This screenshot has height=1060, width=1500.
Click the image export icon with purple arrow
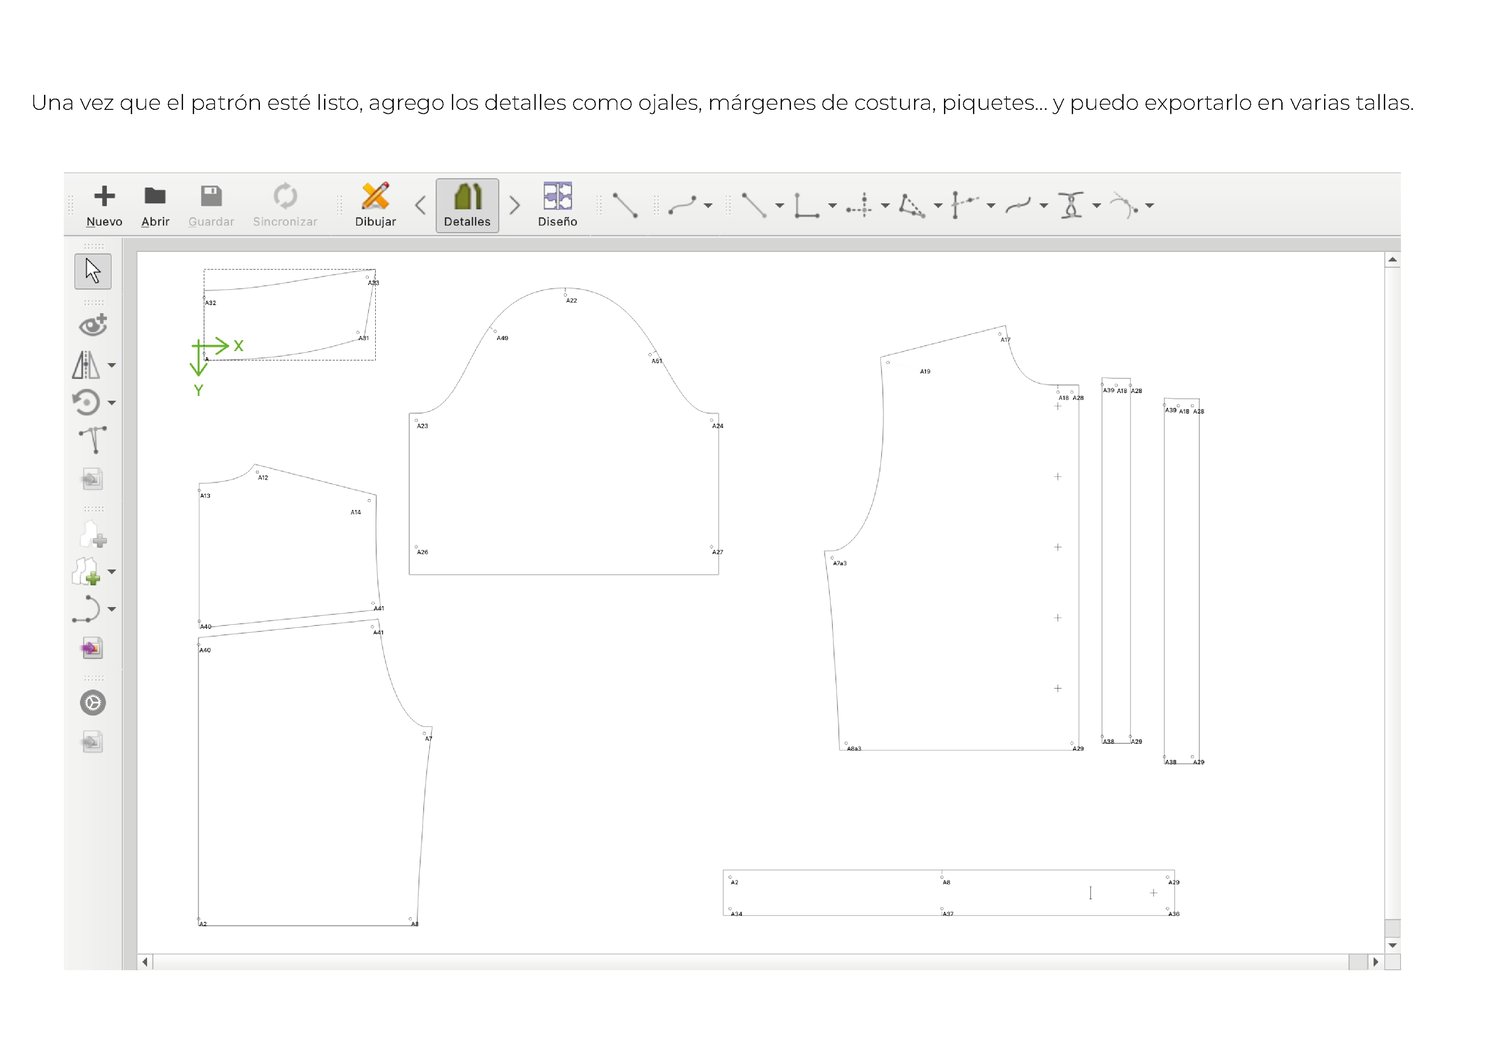click(92, 648)
